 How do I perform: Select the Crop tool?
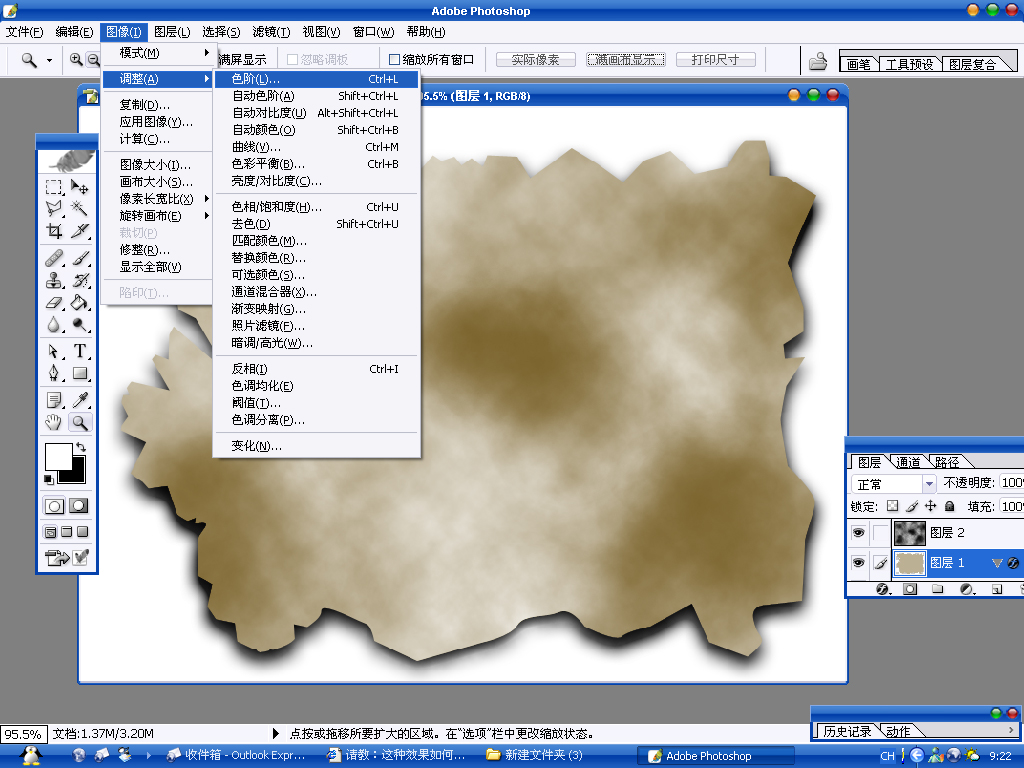54,230
